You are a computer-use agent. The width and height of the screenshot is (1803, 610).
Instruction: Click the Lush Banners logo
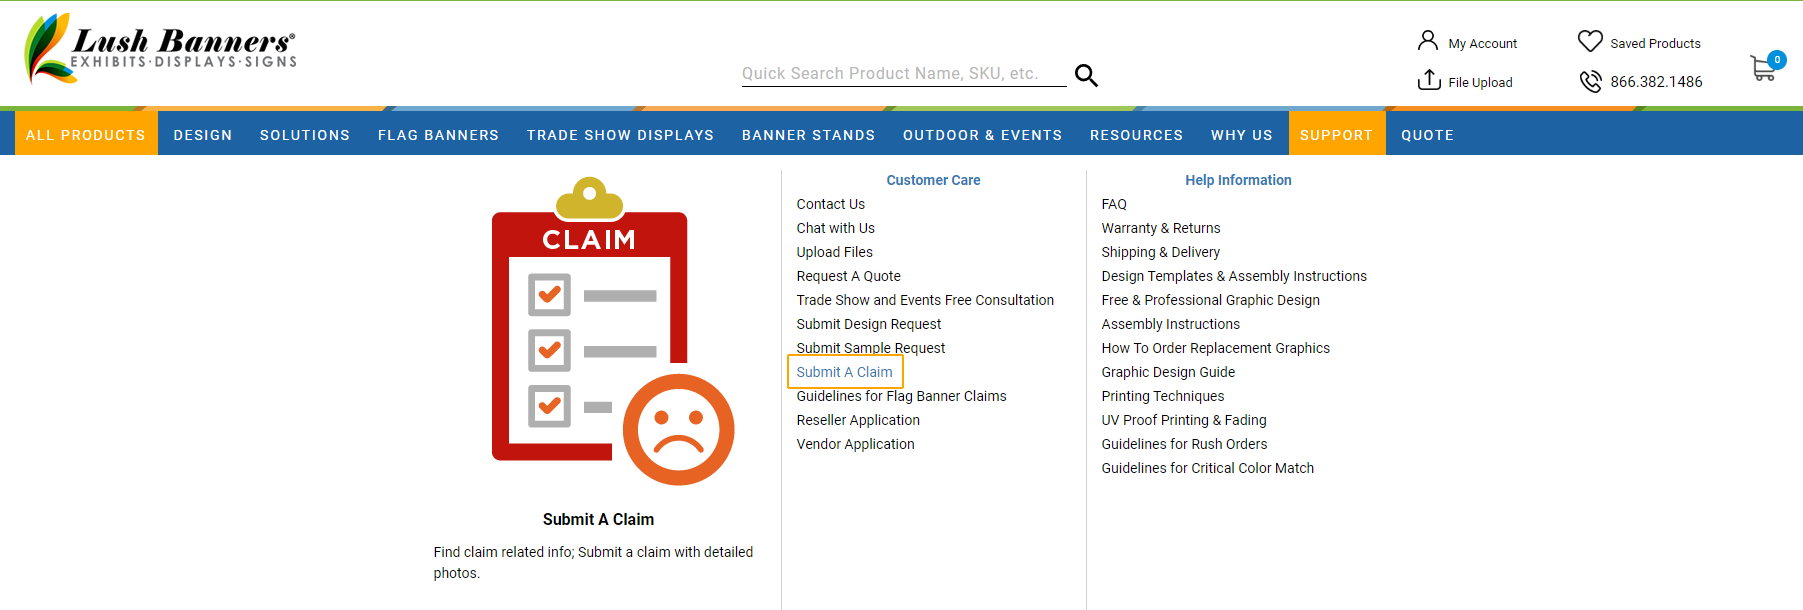pyautogui.click(x=160, y=48)
